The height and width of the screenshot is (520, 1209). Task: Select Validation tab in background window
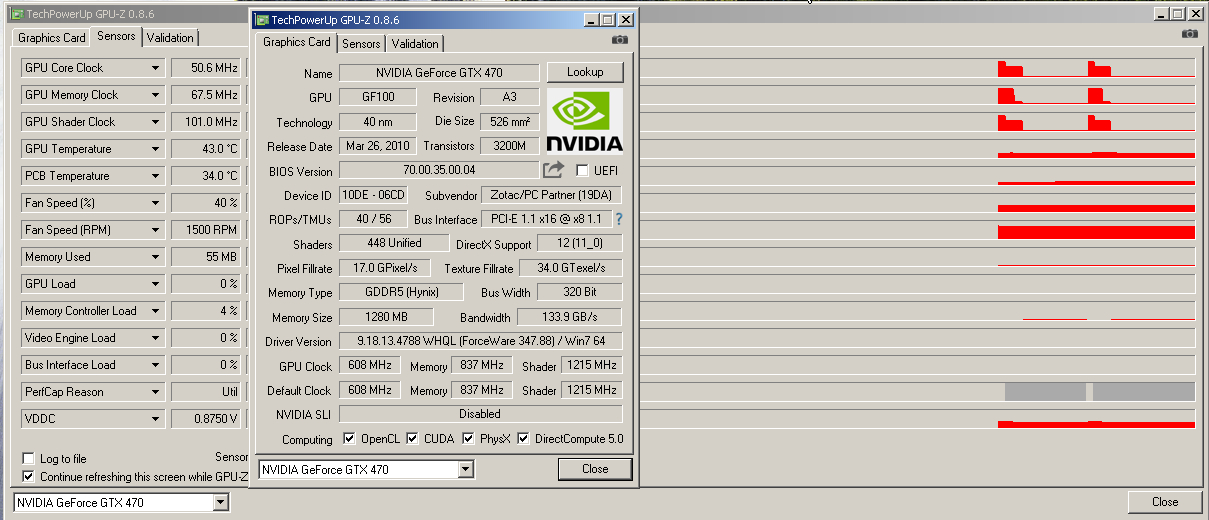(x=171, y=38)
